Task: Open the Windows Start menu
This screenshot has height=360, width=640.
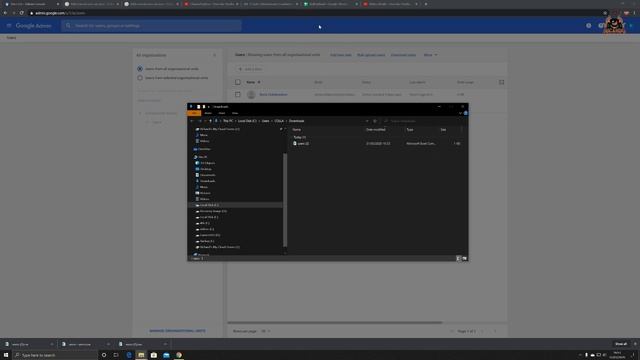Action: pos(6,355)
